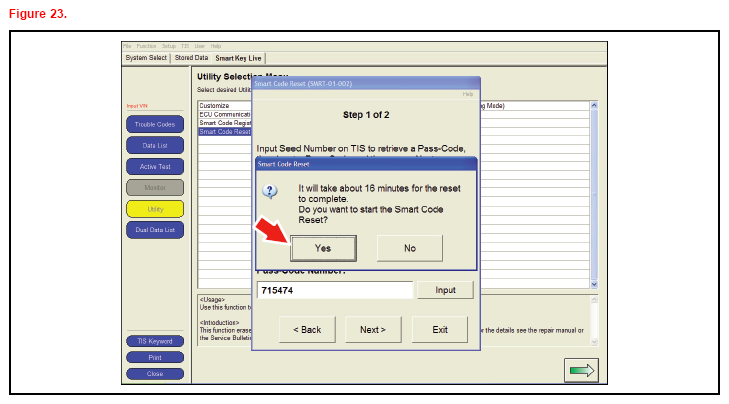Select the Active Test button

(154, 166)
